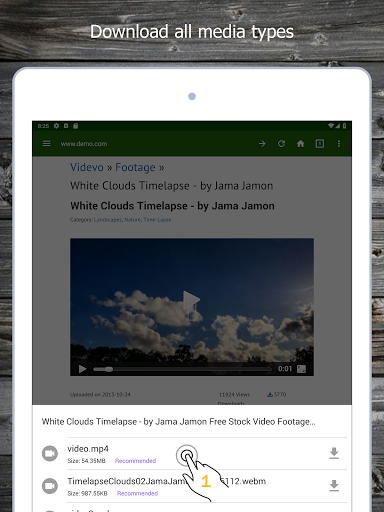Open the tabs counter icon

[320, 144]
